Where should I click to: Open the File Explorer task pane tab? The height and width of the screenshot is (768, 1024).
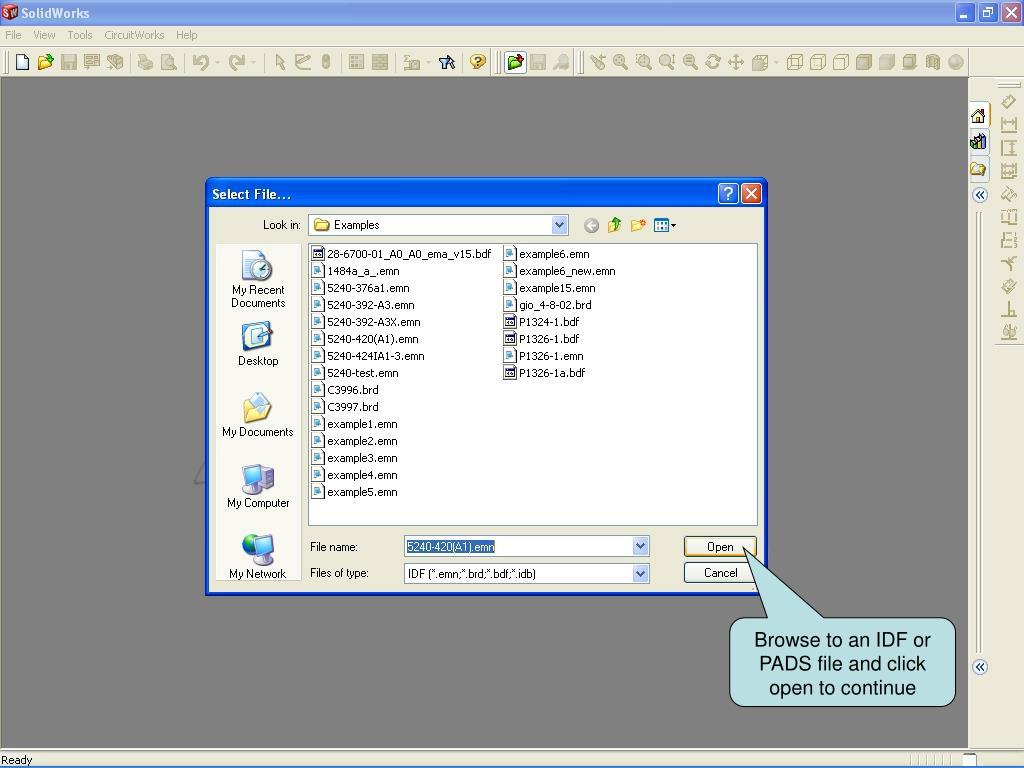click(978, 169)
